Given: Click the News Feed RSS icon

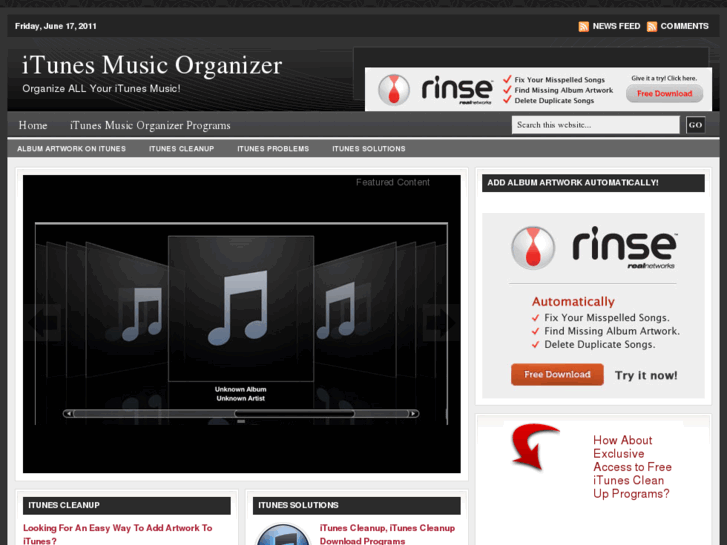Looking at the screenshot, I should [x=583, y=26].
